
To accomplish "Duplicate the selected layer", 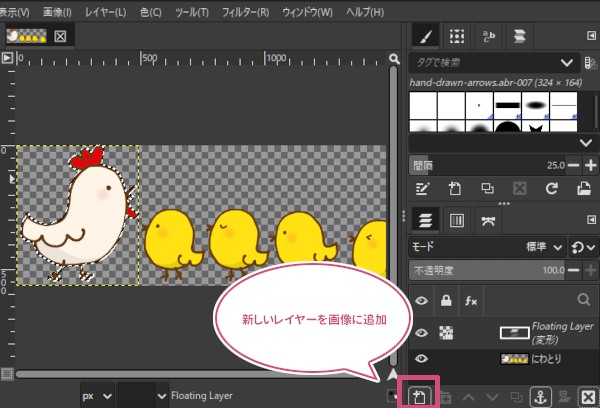I will [x=516, y=398].
